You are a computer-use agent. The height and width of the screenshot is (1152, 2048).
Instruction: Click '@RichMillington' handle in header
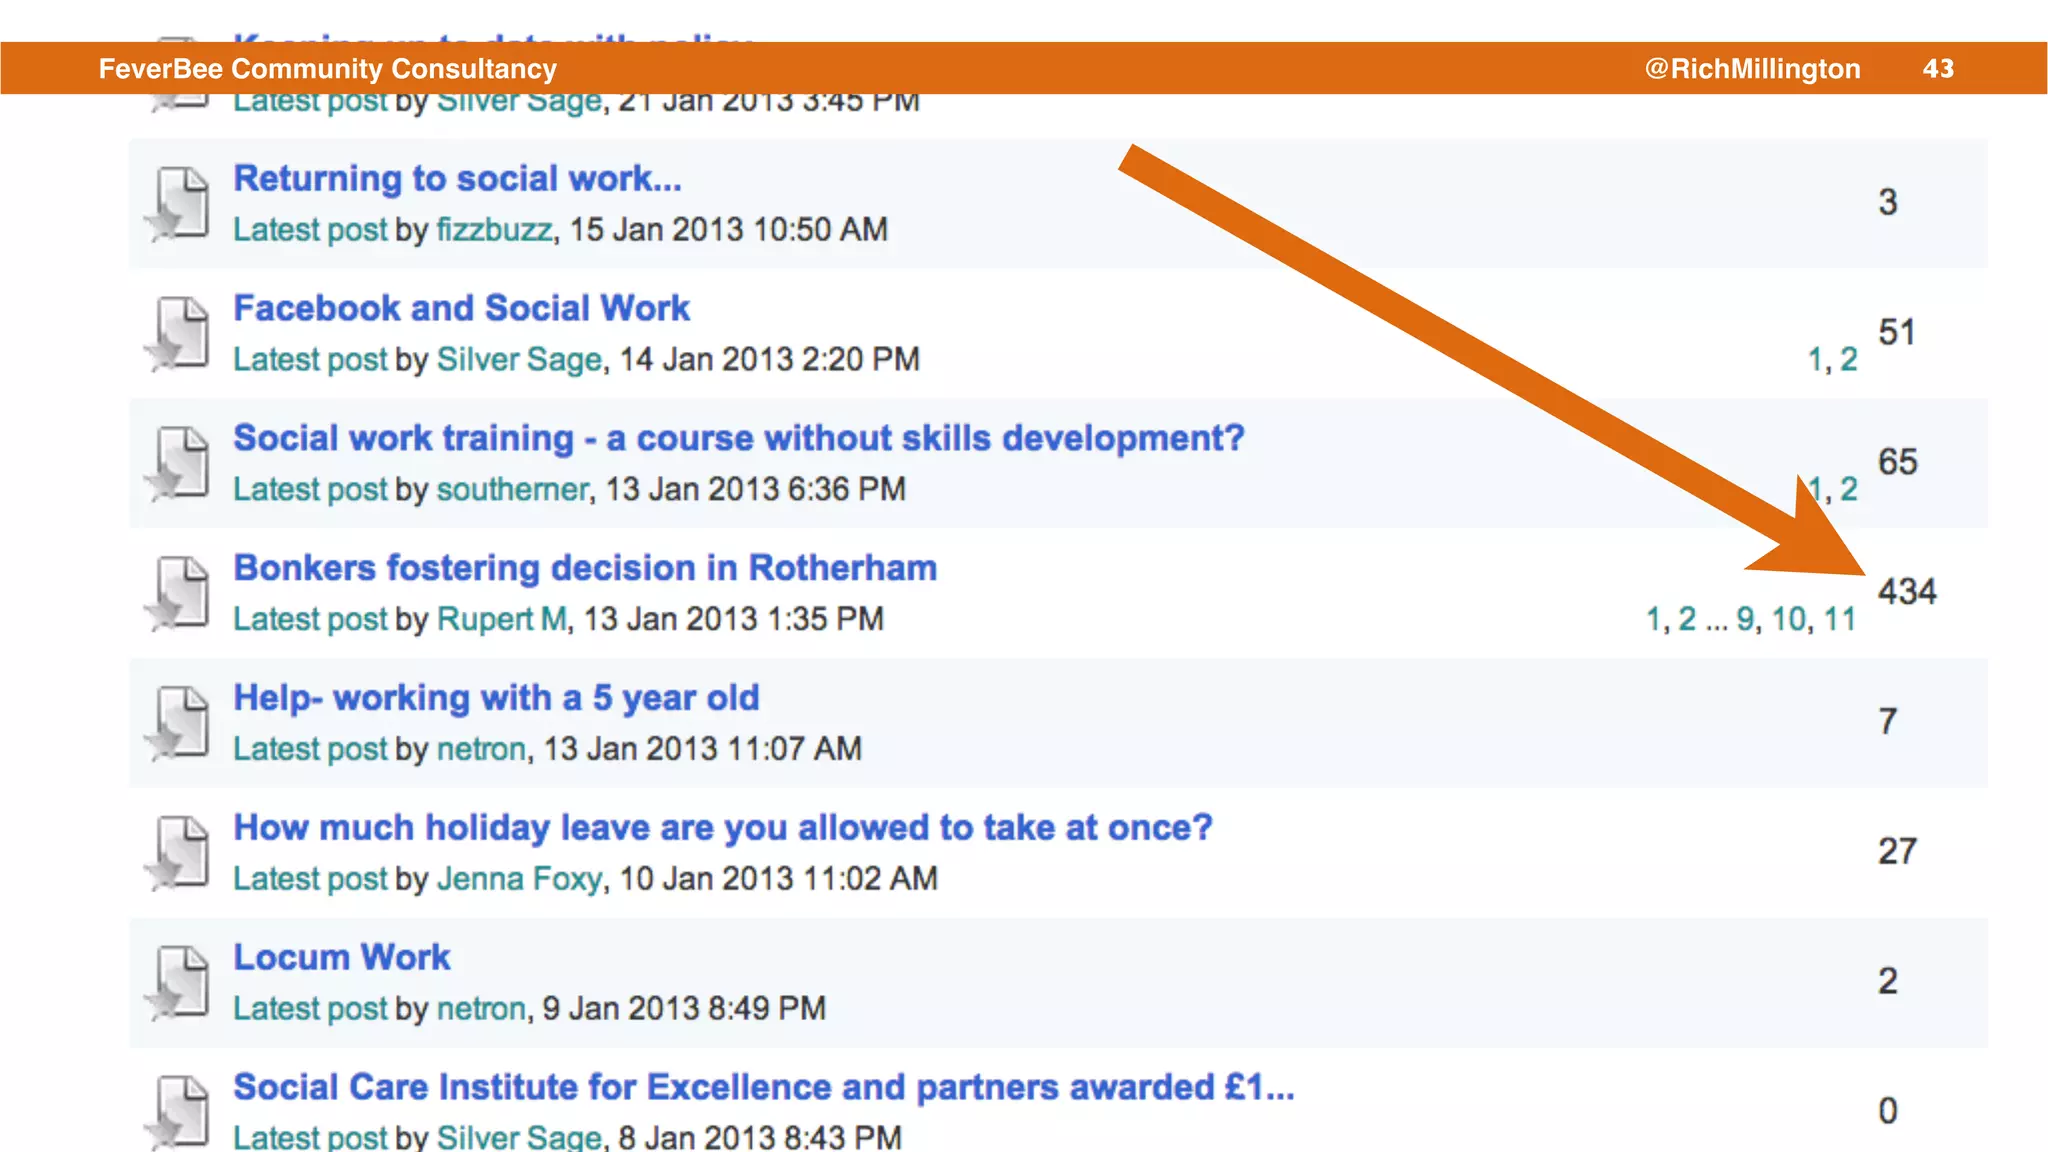(x=1753, y=69)
